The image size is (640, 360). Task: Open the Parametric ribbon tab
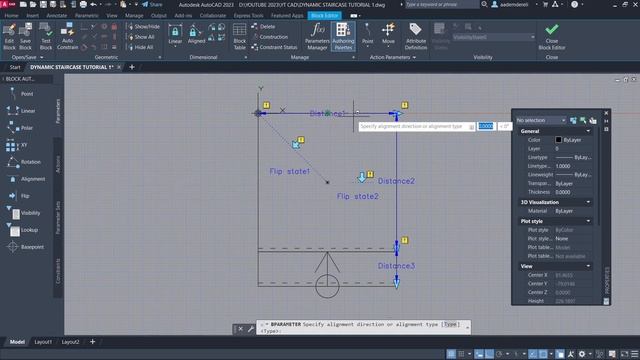[87, 16]
